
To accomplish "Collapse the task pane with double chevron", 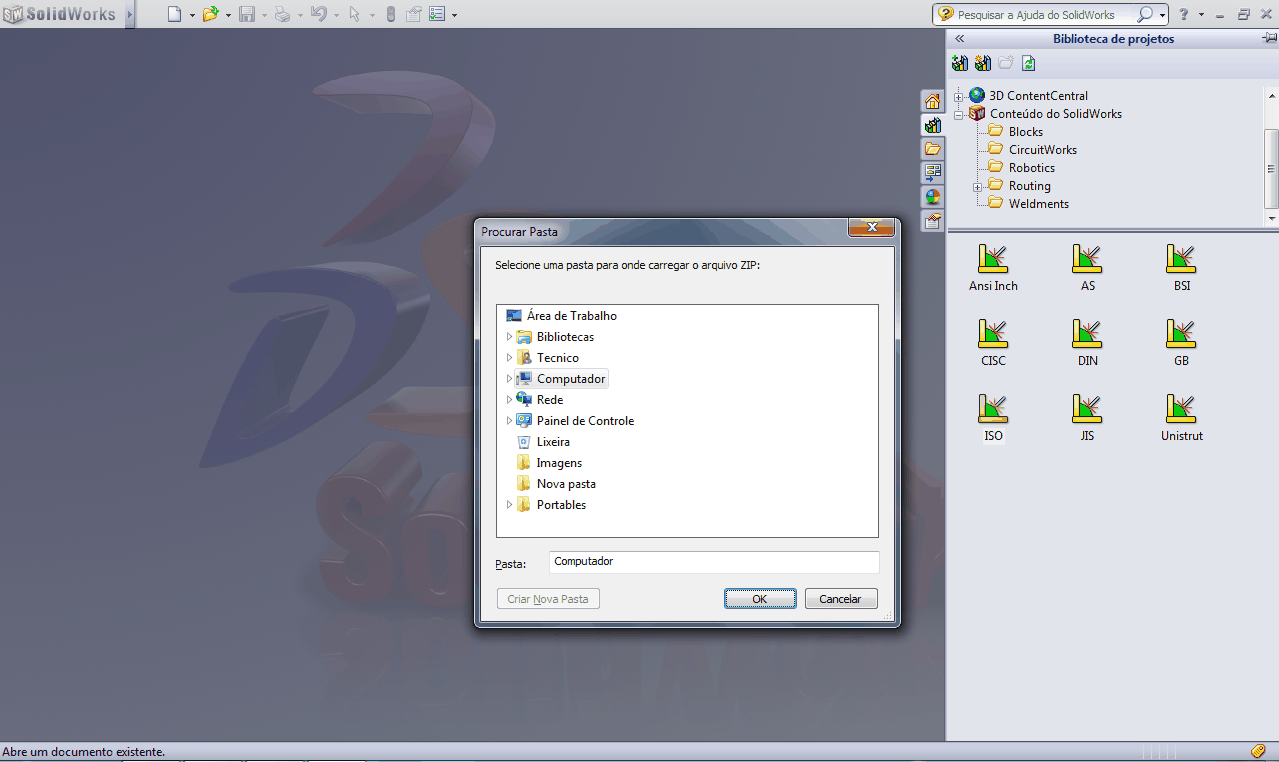I will (960, 39).
